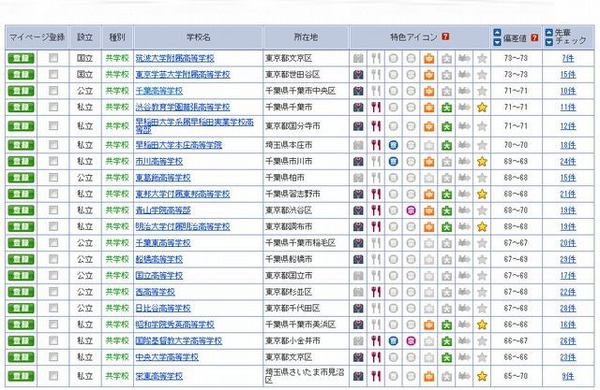Click the red cafeteria icon in 渋谷教育学園幕張高等学校 row
600x390 pixels.
[376, 107]
